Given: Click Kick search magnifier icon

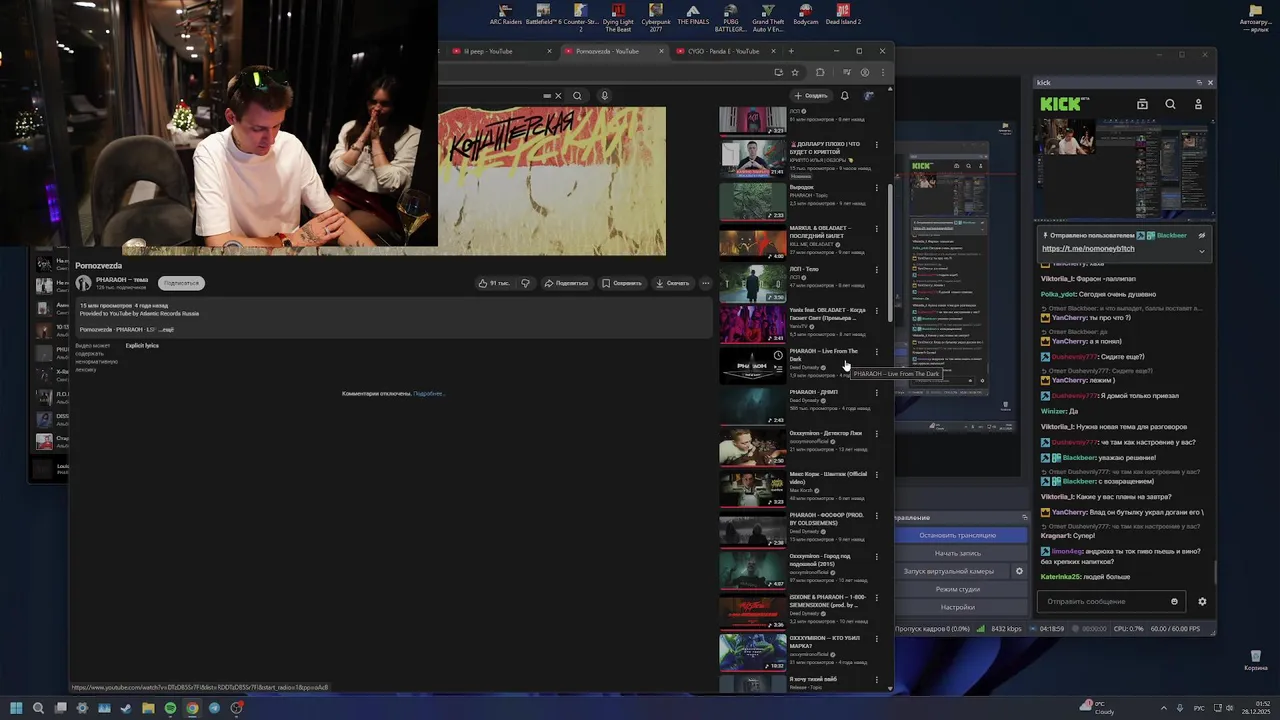Looking at the screenshot, I should tap(1170, 104).
